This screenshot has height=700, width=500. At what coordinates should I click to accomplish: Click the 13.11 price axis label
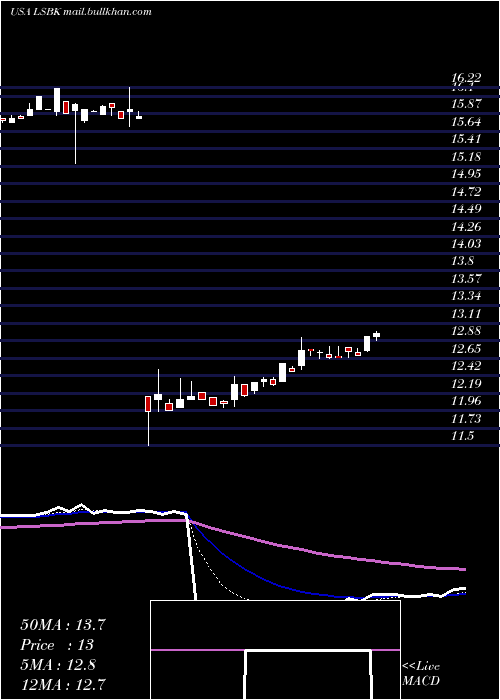(466, 314)
